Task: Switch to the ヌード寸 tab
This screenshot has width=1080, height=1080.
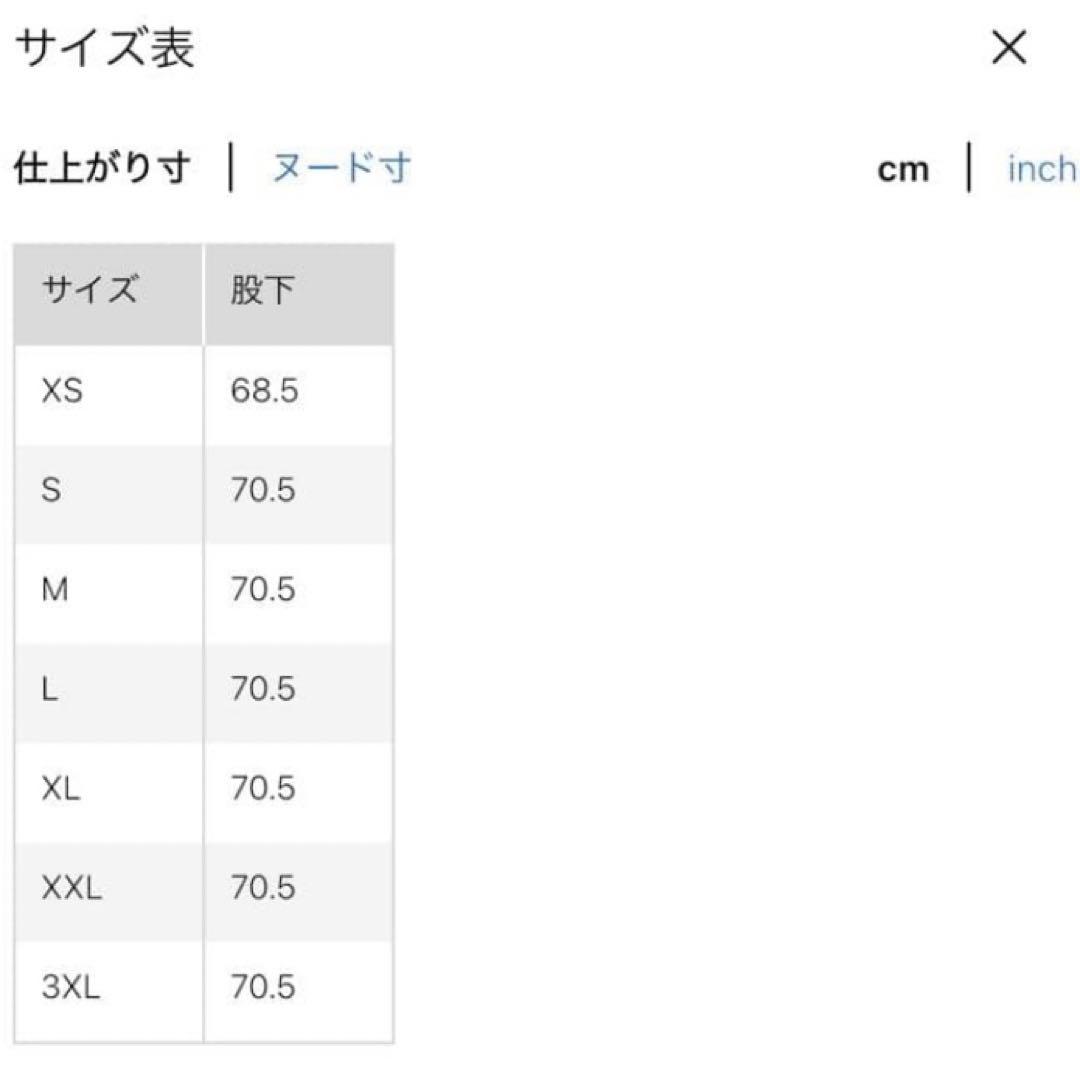Action: 341,168
